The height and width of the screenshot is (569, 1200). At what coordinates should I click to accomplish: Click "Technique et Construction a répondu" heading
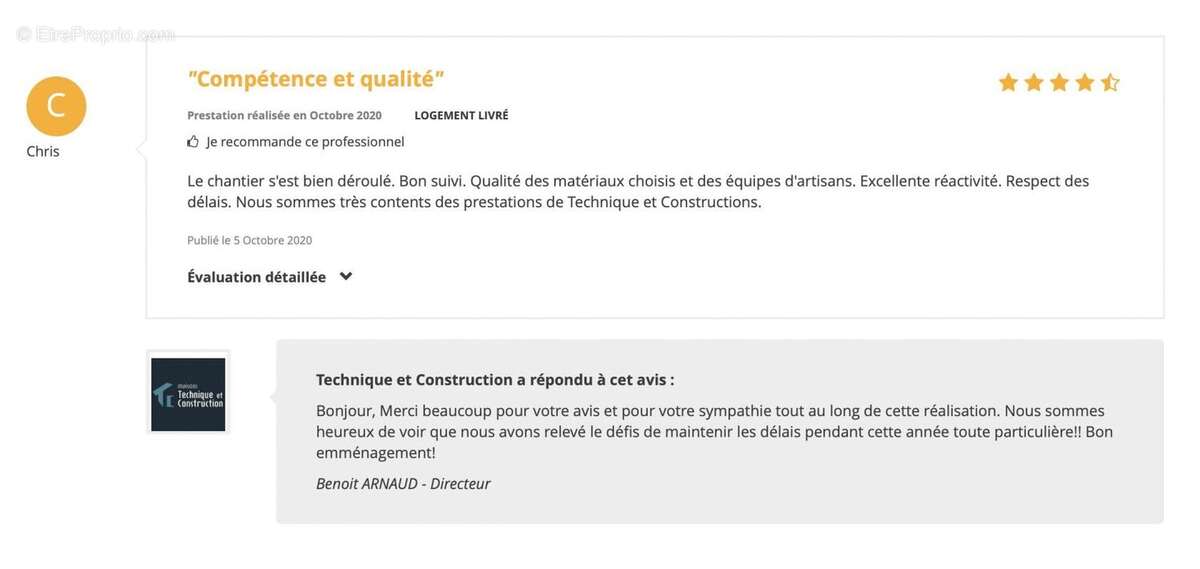coord(495,379)
